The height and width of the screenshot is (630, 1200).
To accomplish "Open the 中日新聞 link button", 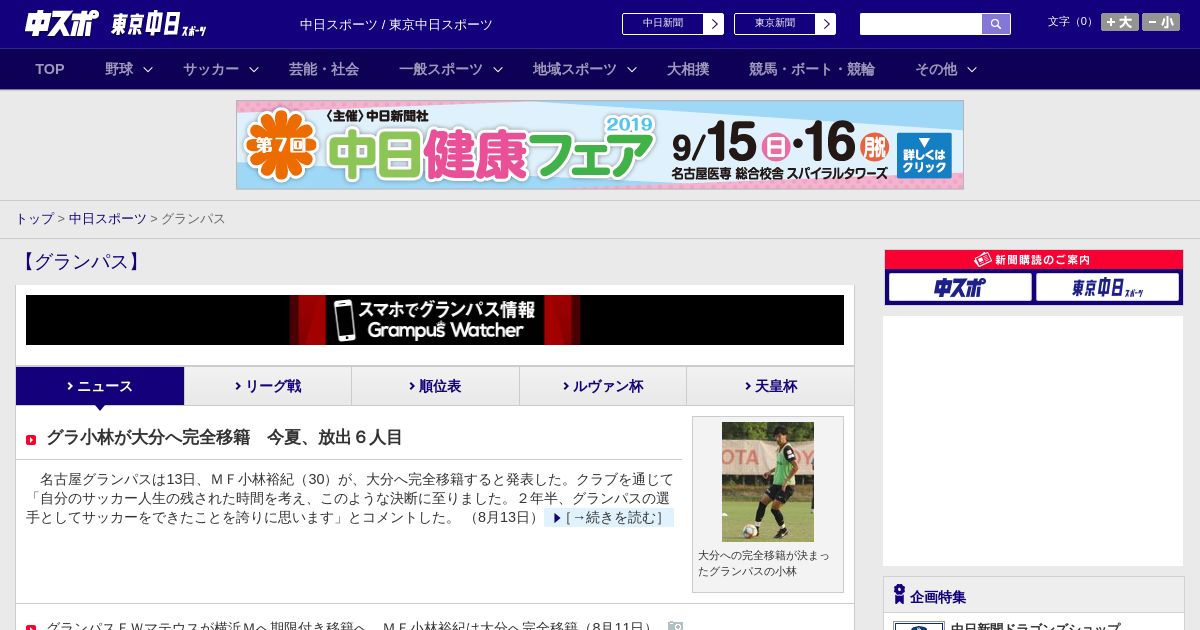I will [662, 24].
